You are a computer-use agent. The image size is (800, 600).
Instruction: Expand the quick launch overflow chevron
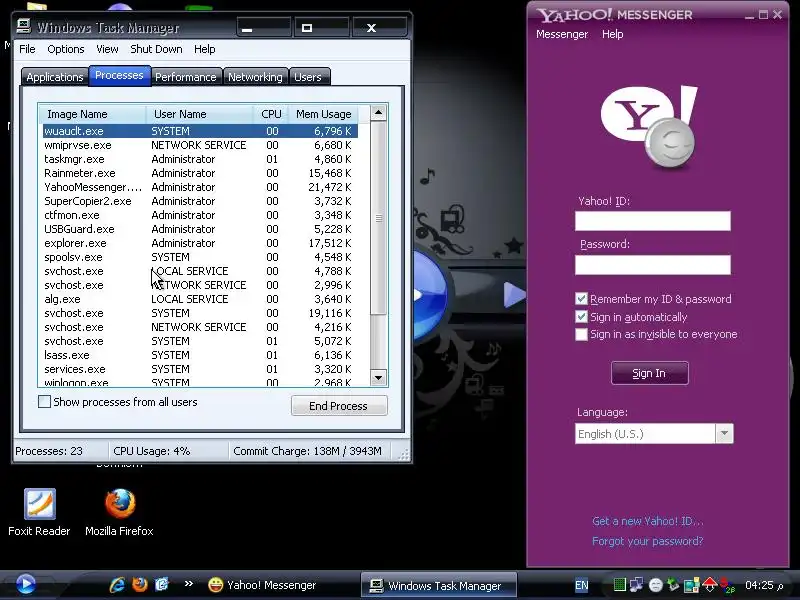(x=189, y=584)
